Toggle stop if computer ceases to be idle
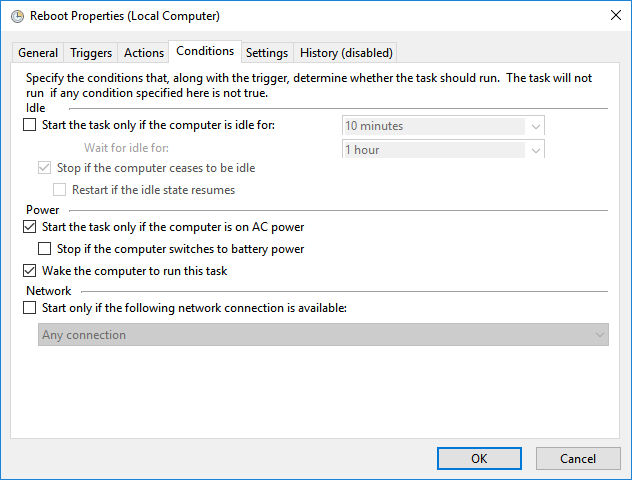This screenshot has width=632, height=480. pyautogui.click(x=44, y=168)
